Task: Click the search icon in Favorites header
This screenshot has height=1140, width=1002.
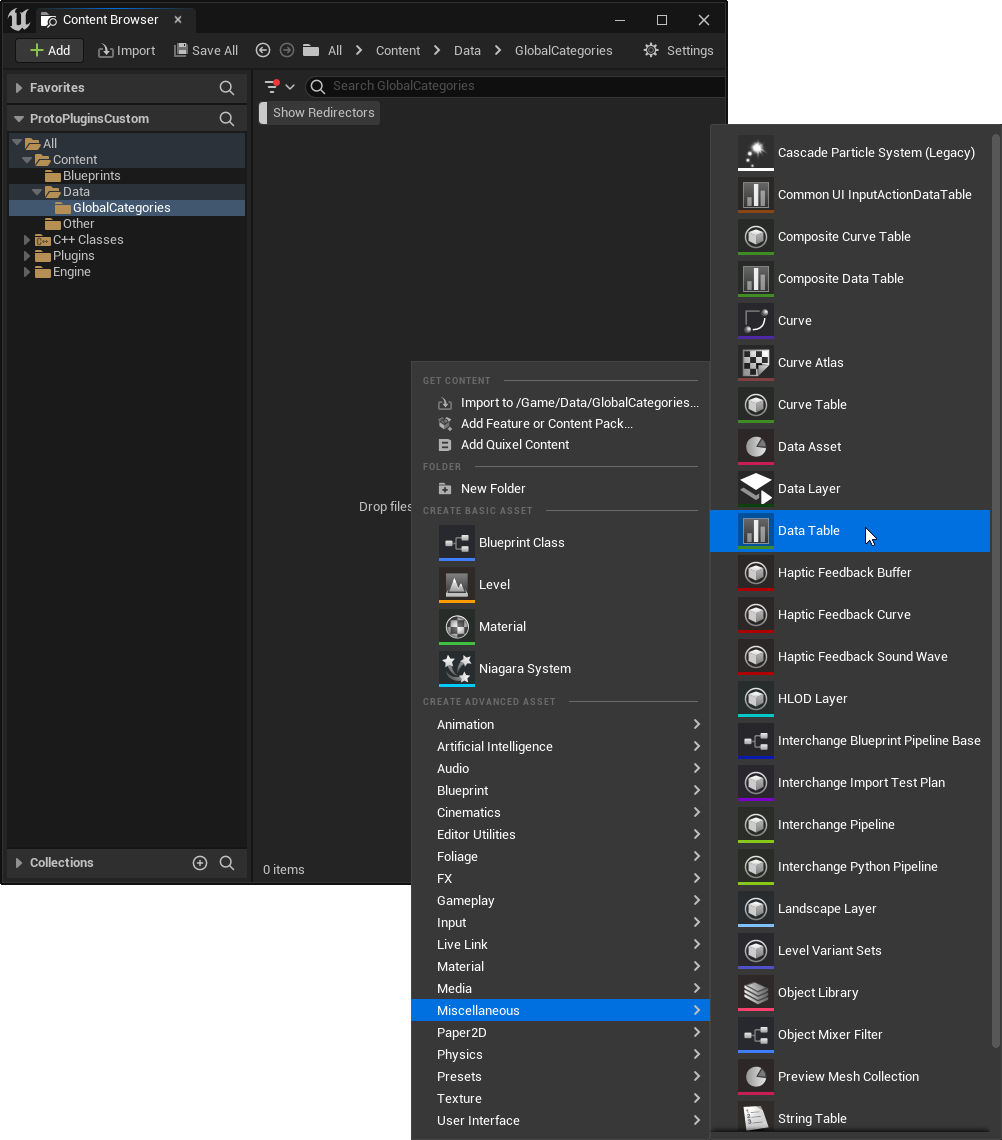Action: tap(227, 88)
